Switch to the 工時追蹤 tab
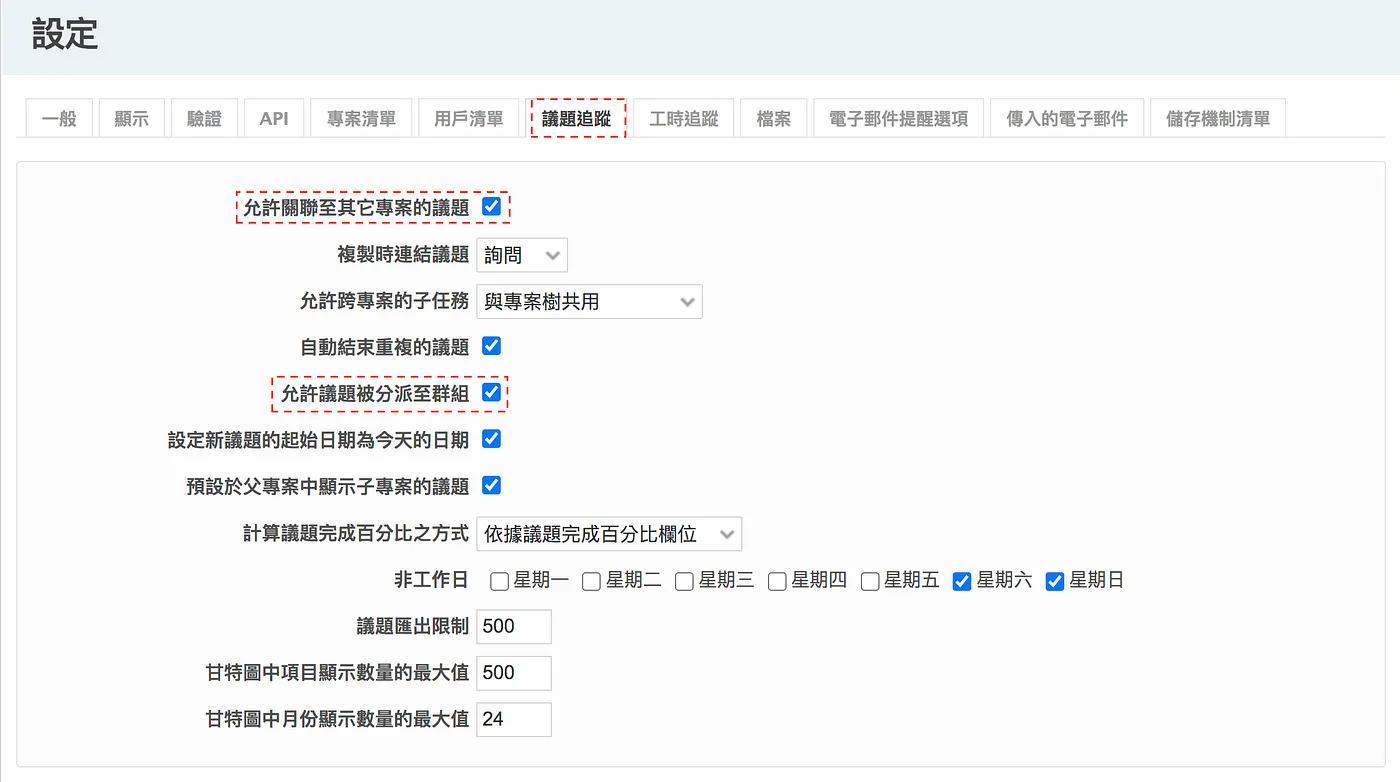 point(684,118)
